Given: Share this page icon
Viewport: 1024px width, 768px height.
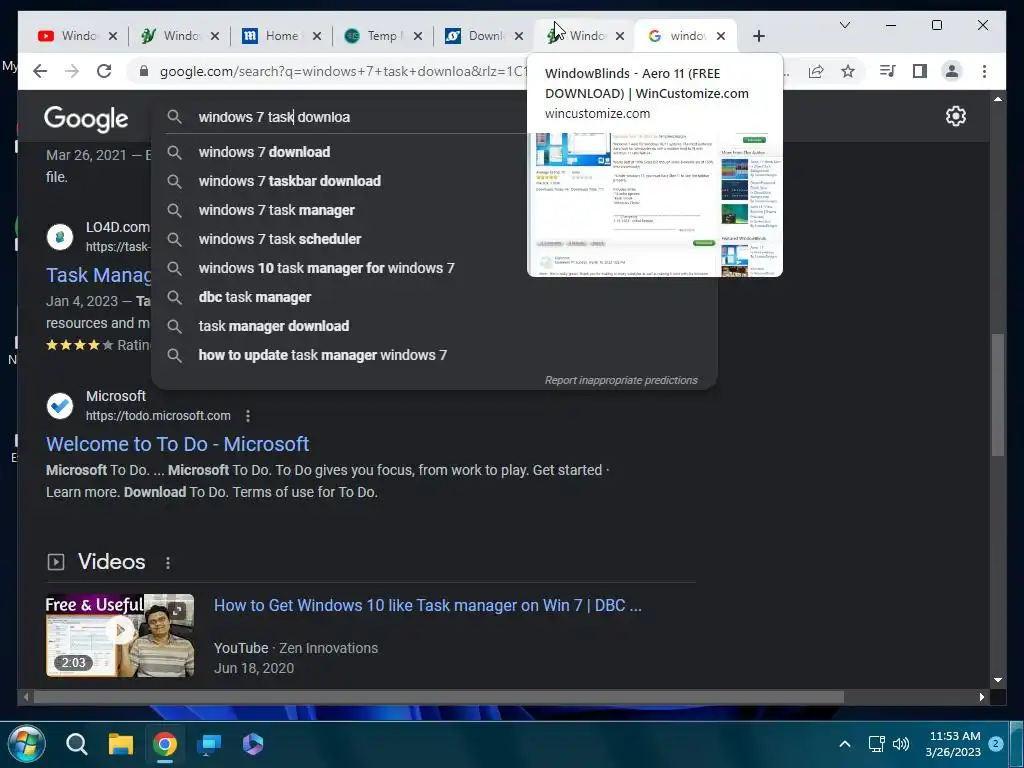Looking at the screenshot, I should (816, 71).
